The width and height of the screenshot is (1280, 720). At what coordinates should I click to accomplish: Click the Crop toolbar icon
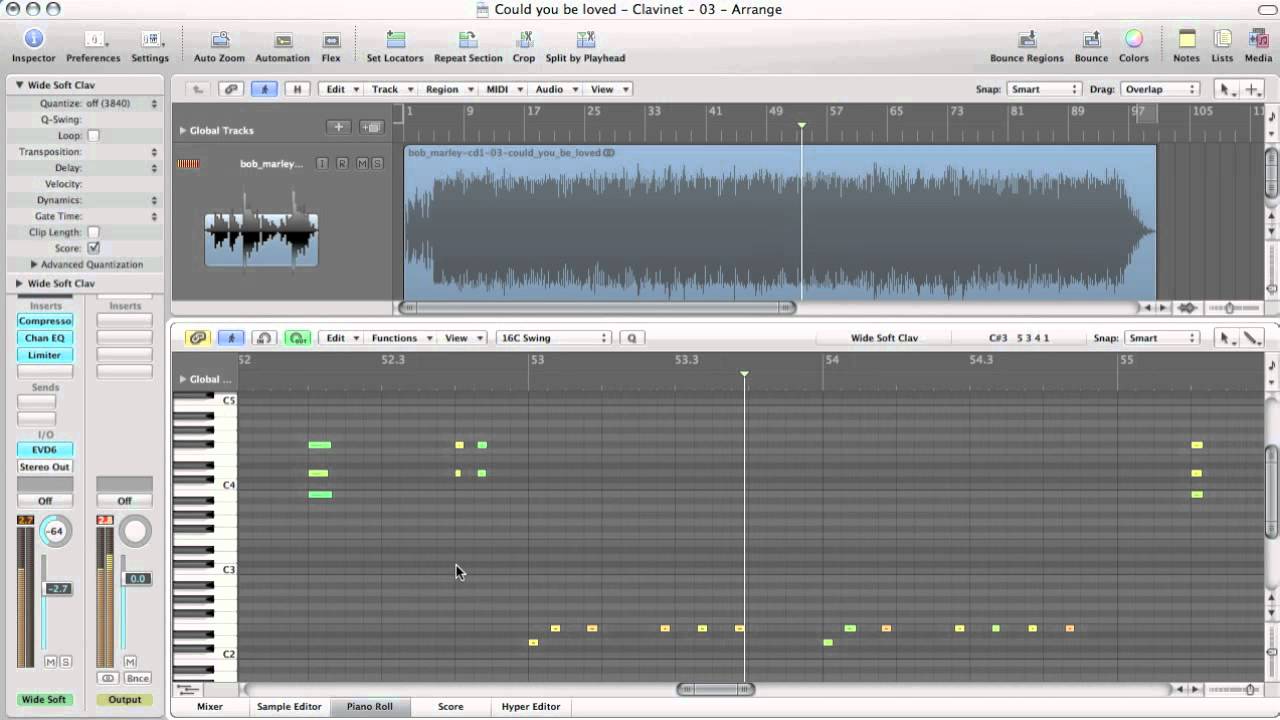click(524, 40)
